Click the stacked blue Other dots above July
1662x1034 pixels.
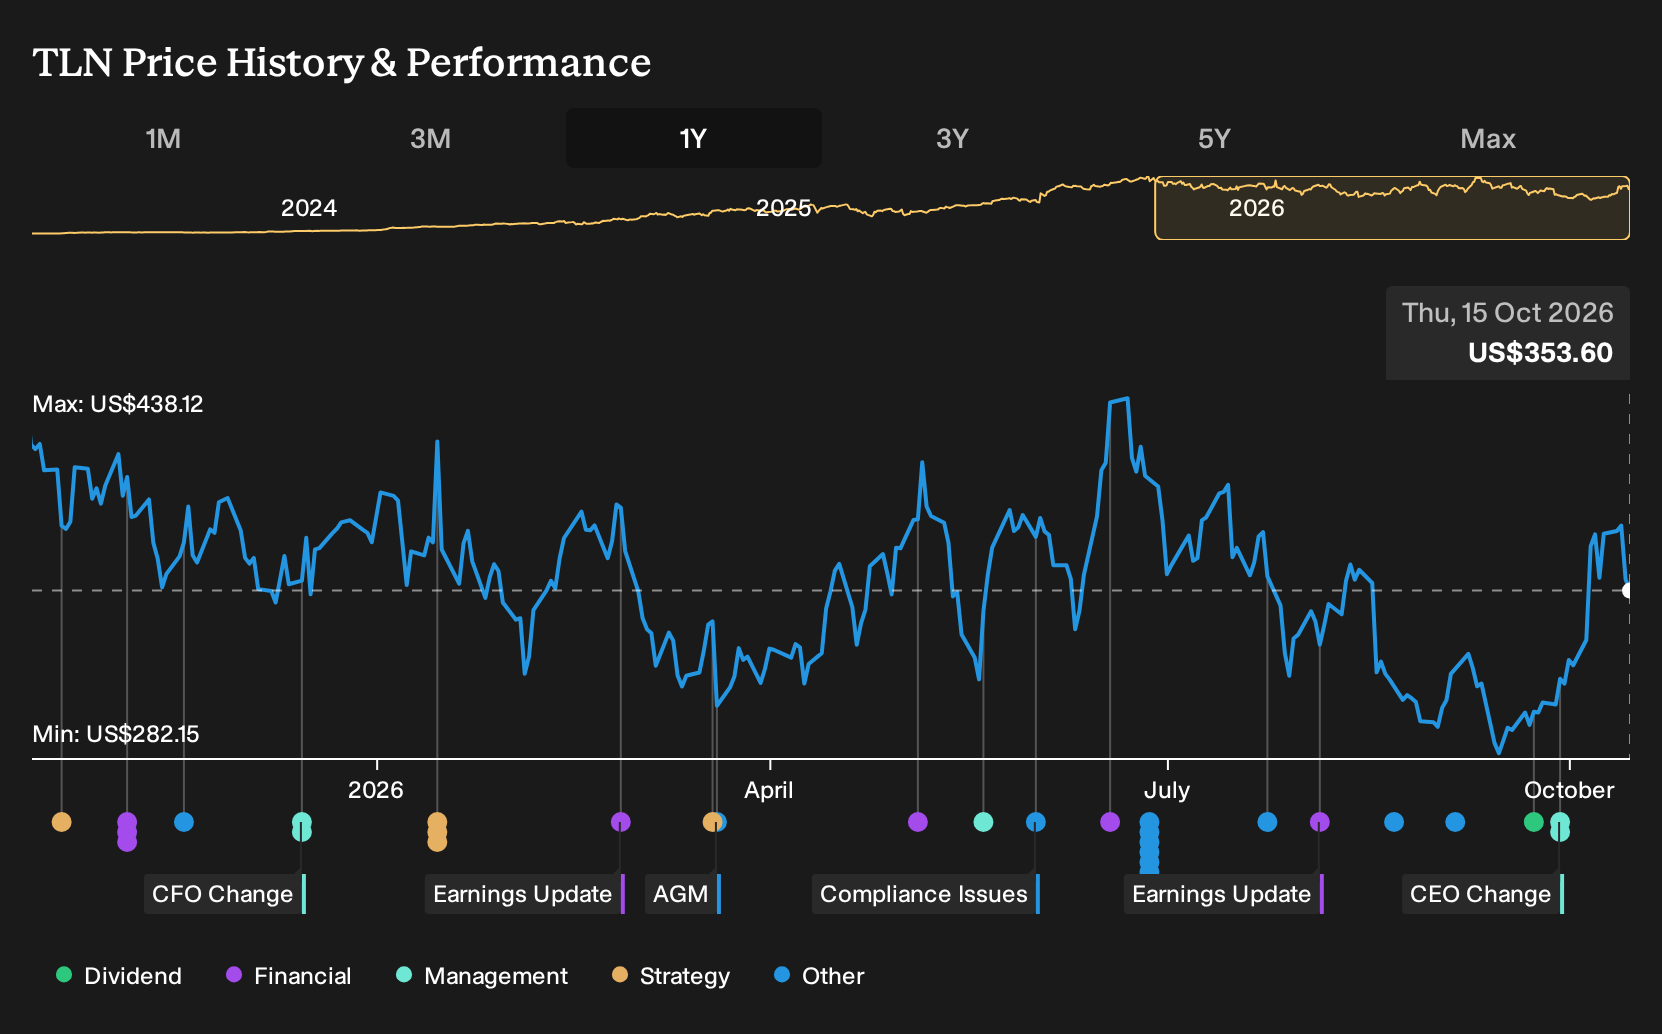pyautogui.click(x=1150, y=843)
